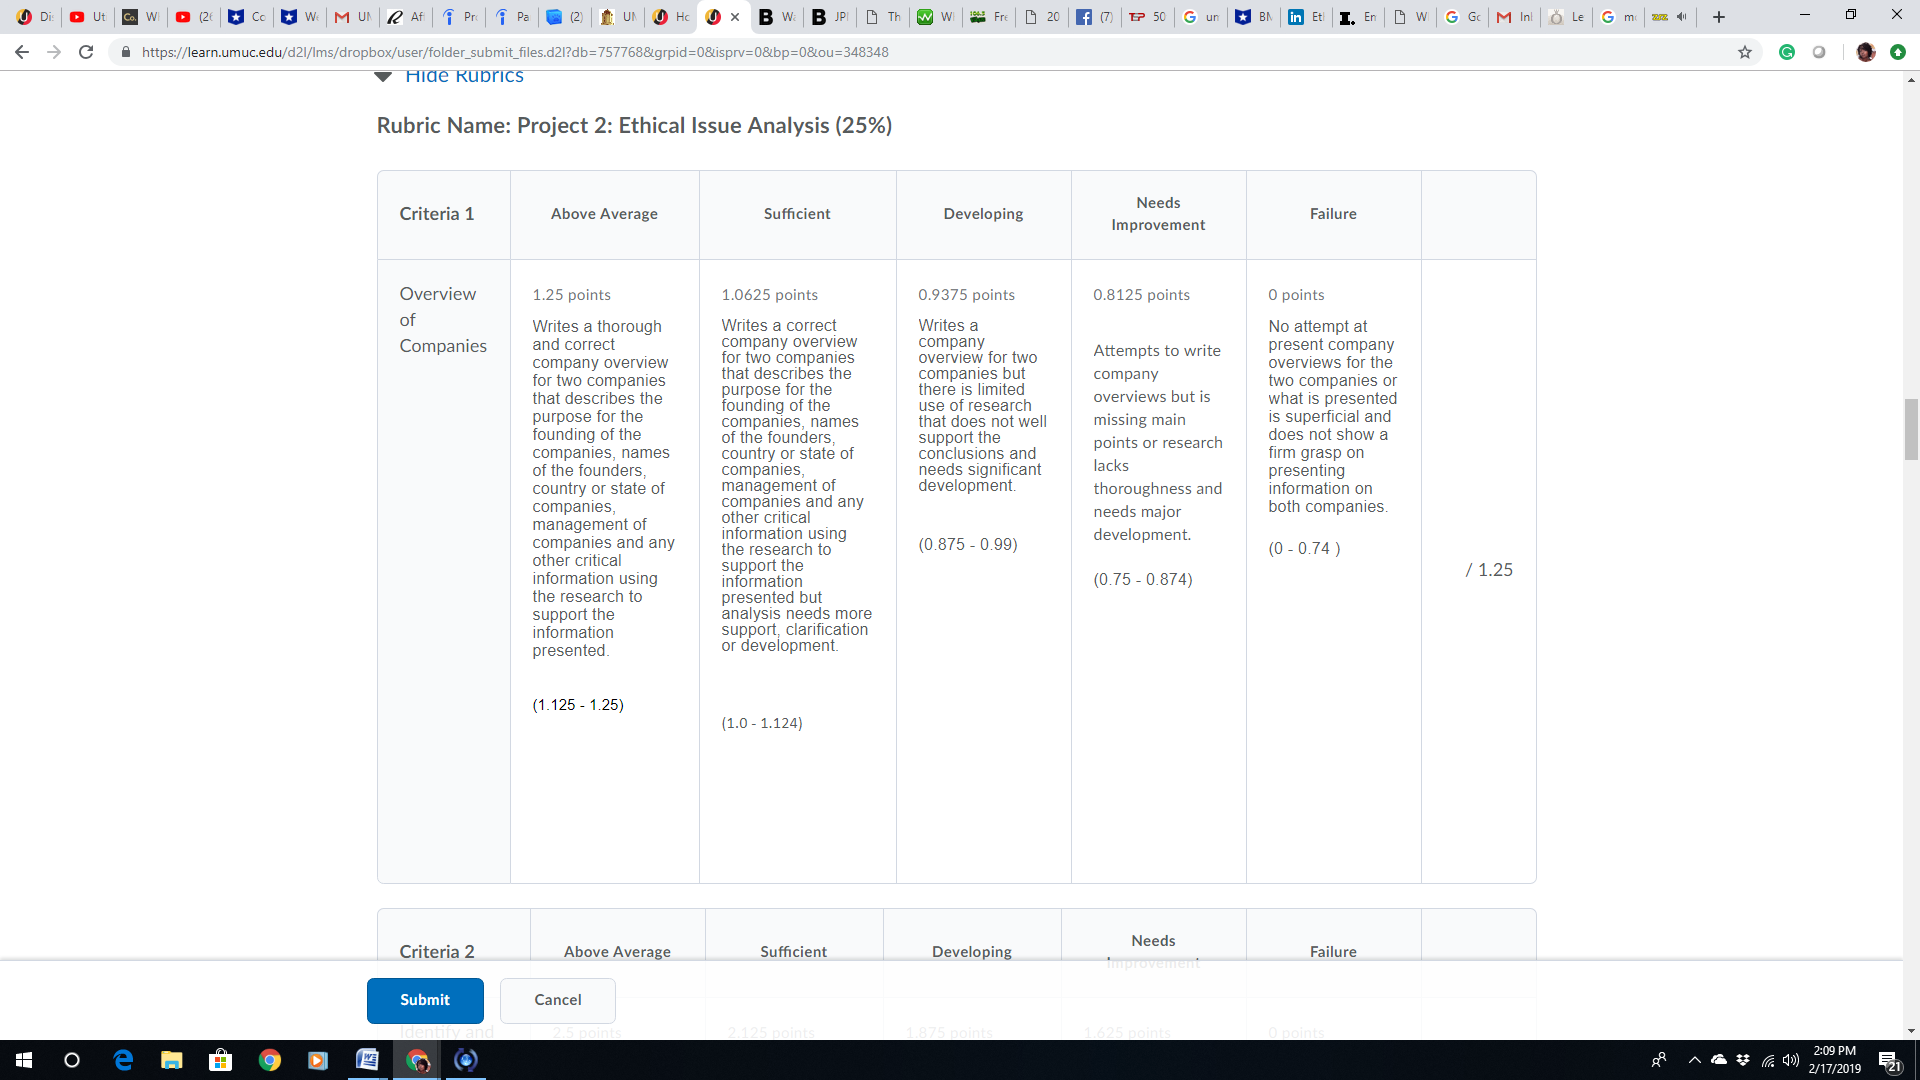Open the Windows Start menu
The height and width of the screenshot is (1080, 1920).
(22, 1061)
